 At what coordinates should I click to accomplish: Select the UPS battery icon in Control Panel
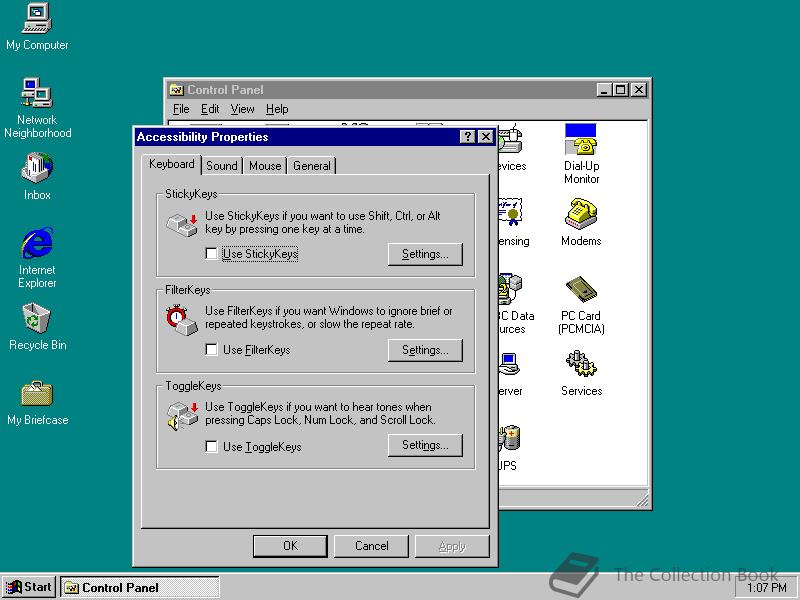pos(509,439)
